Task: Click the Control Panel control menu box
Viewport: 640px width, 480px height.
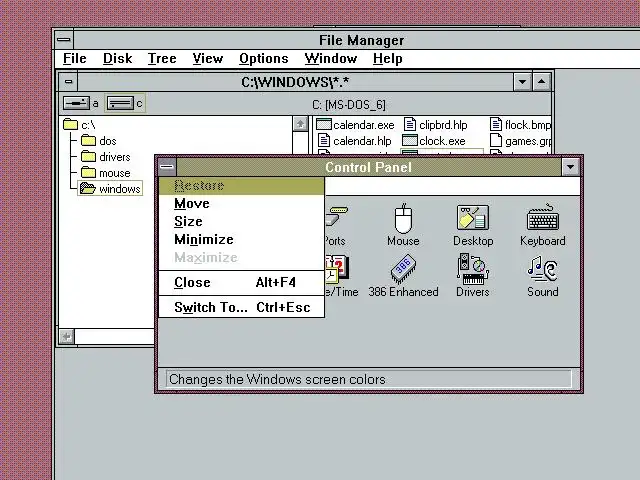Action: (167, 167)
